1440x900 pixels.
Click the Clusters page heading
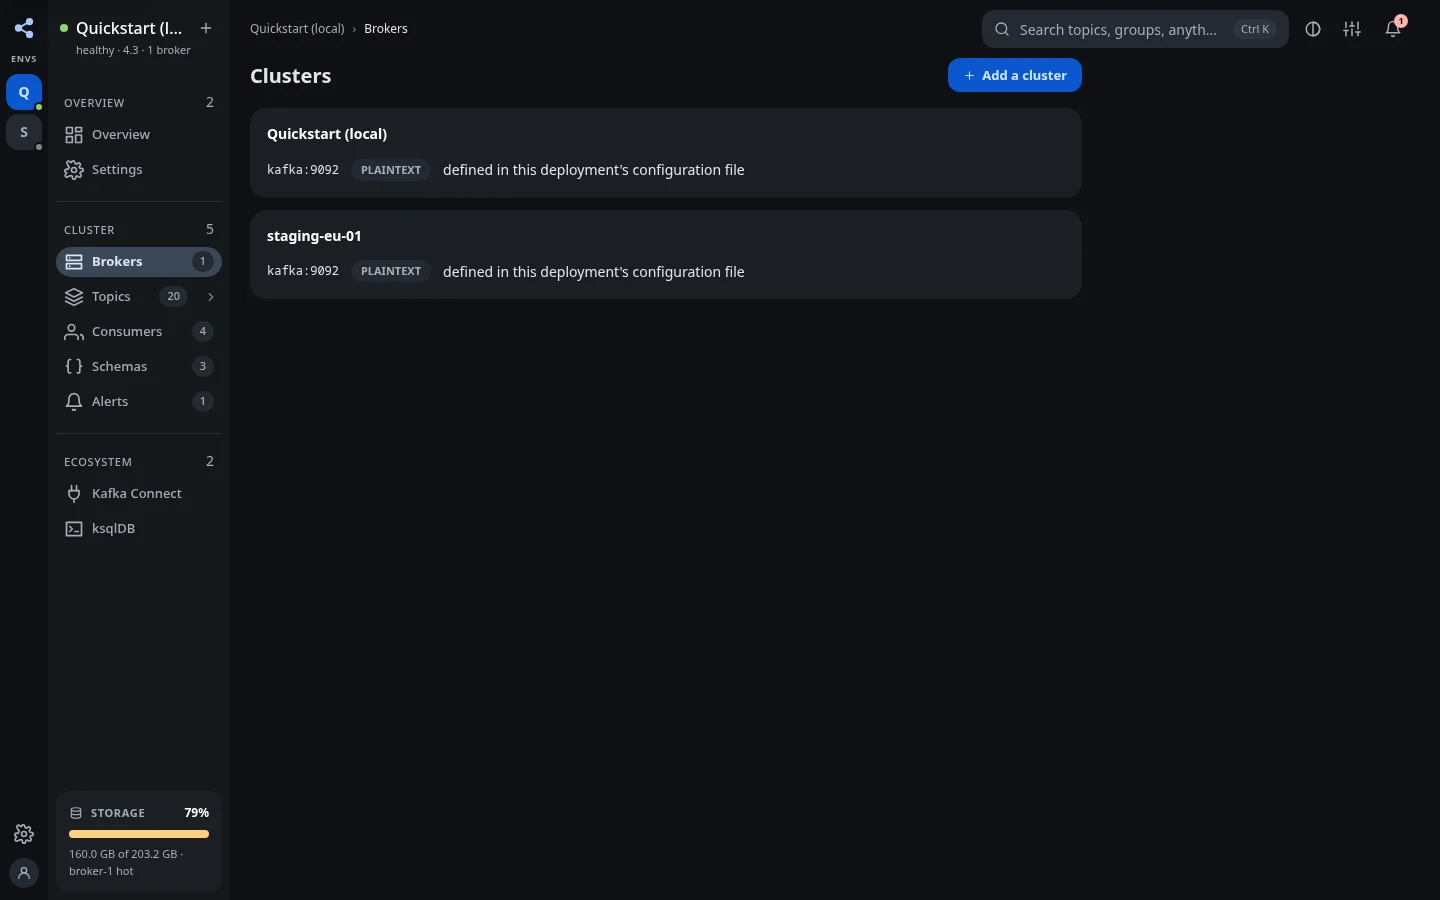pyautogui.click(x=291, y=76)
